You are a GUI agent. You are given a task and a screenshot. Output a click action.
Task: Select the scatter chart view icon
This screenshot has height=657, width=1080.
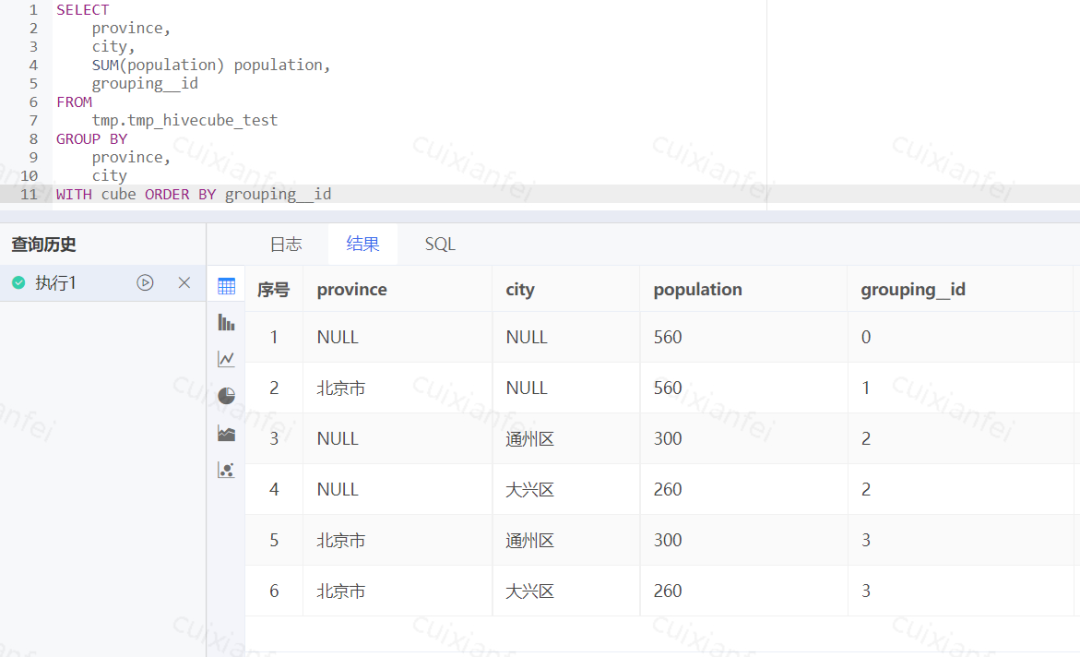(x=226, y=469)
